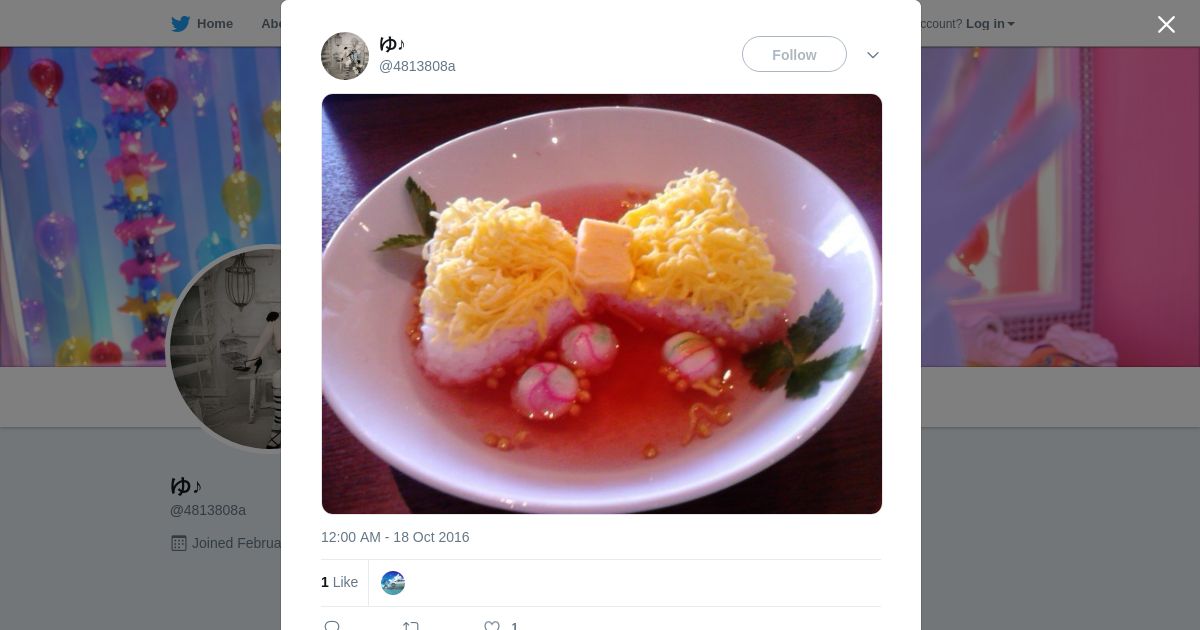Image resolution: width=1200 pixels, height=630 pixels.
Task: Click the Twitter bird icon
Action: point(180,24)
